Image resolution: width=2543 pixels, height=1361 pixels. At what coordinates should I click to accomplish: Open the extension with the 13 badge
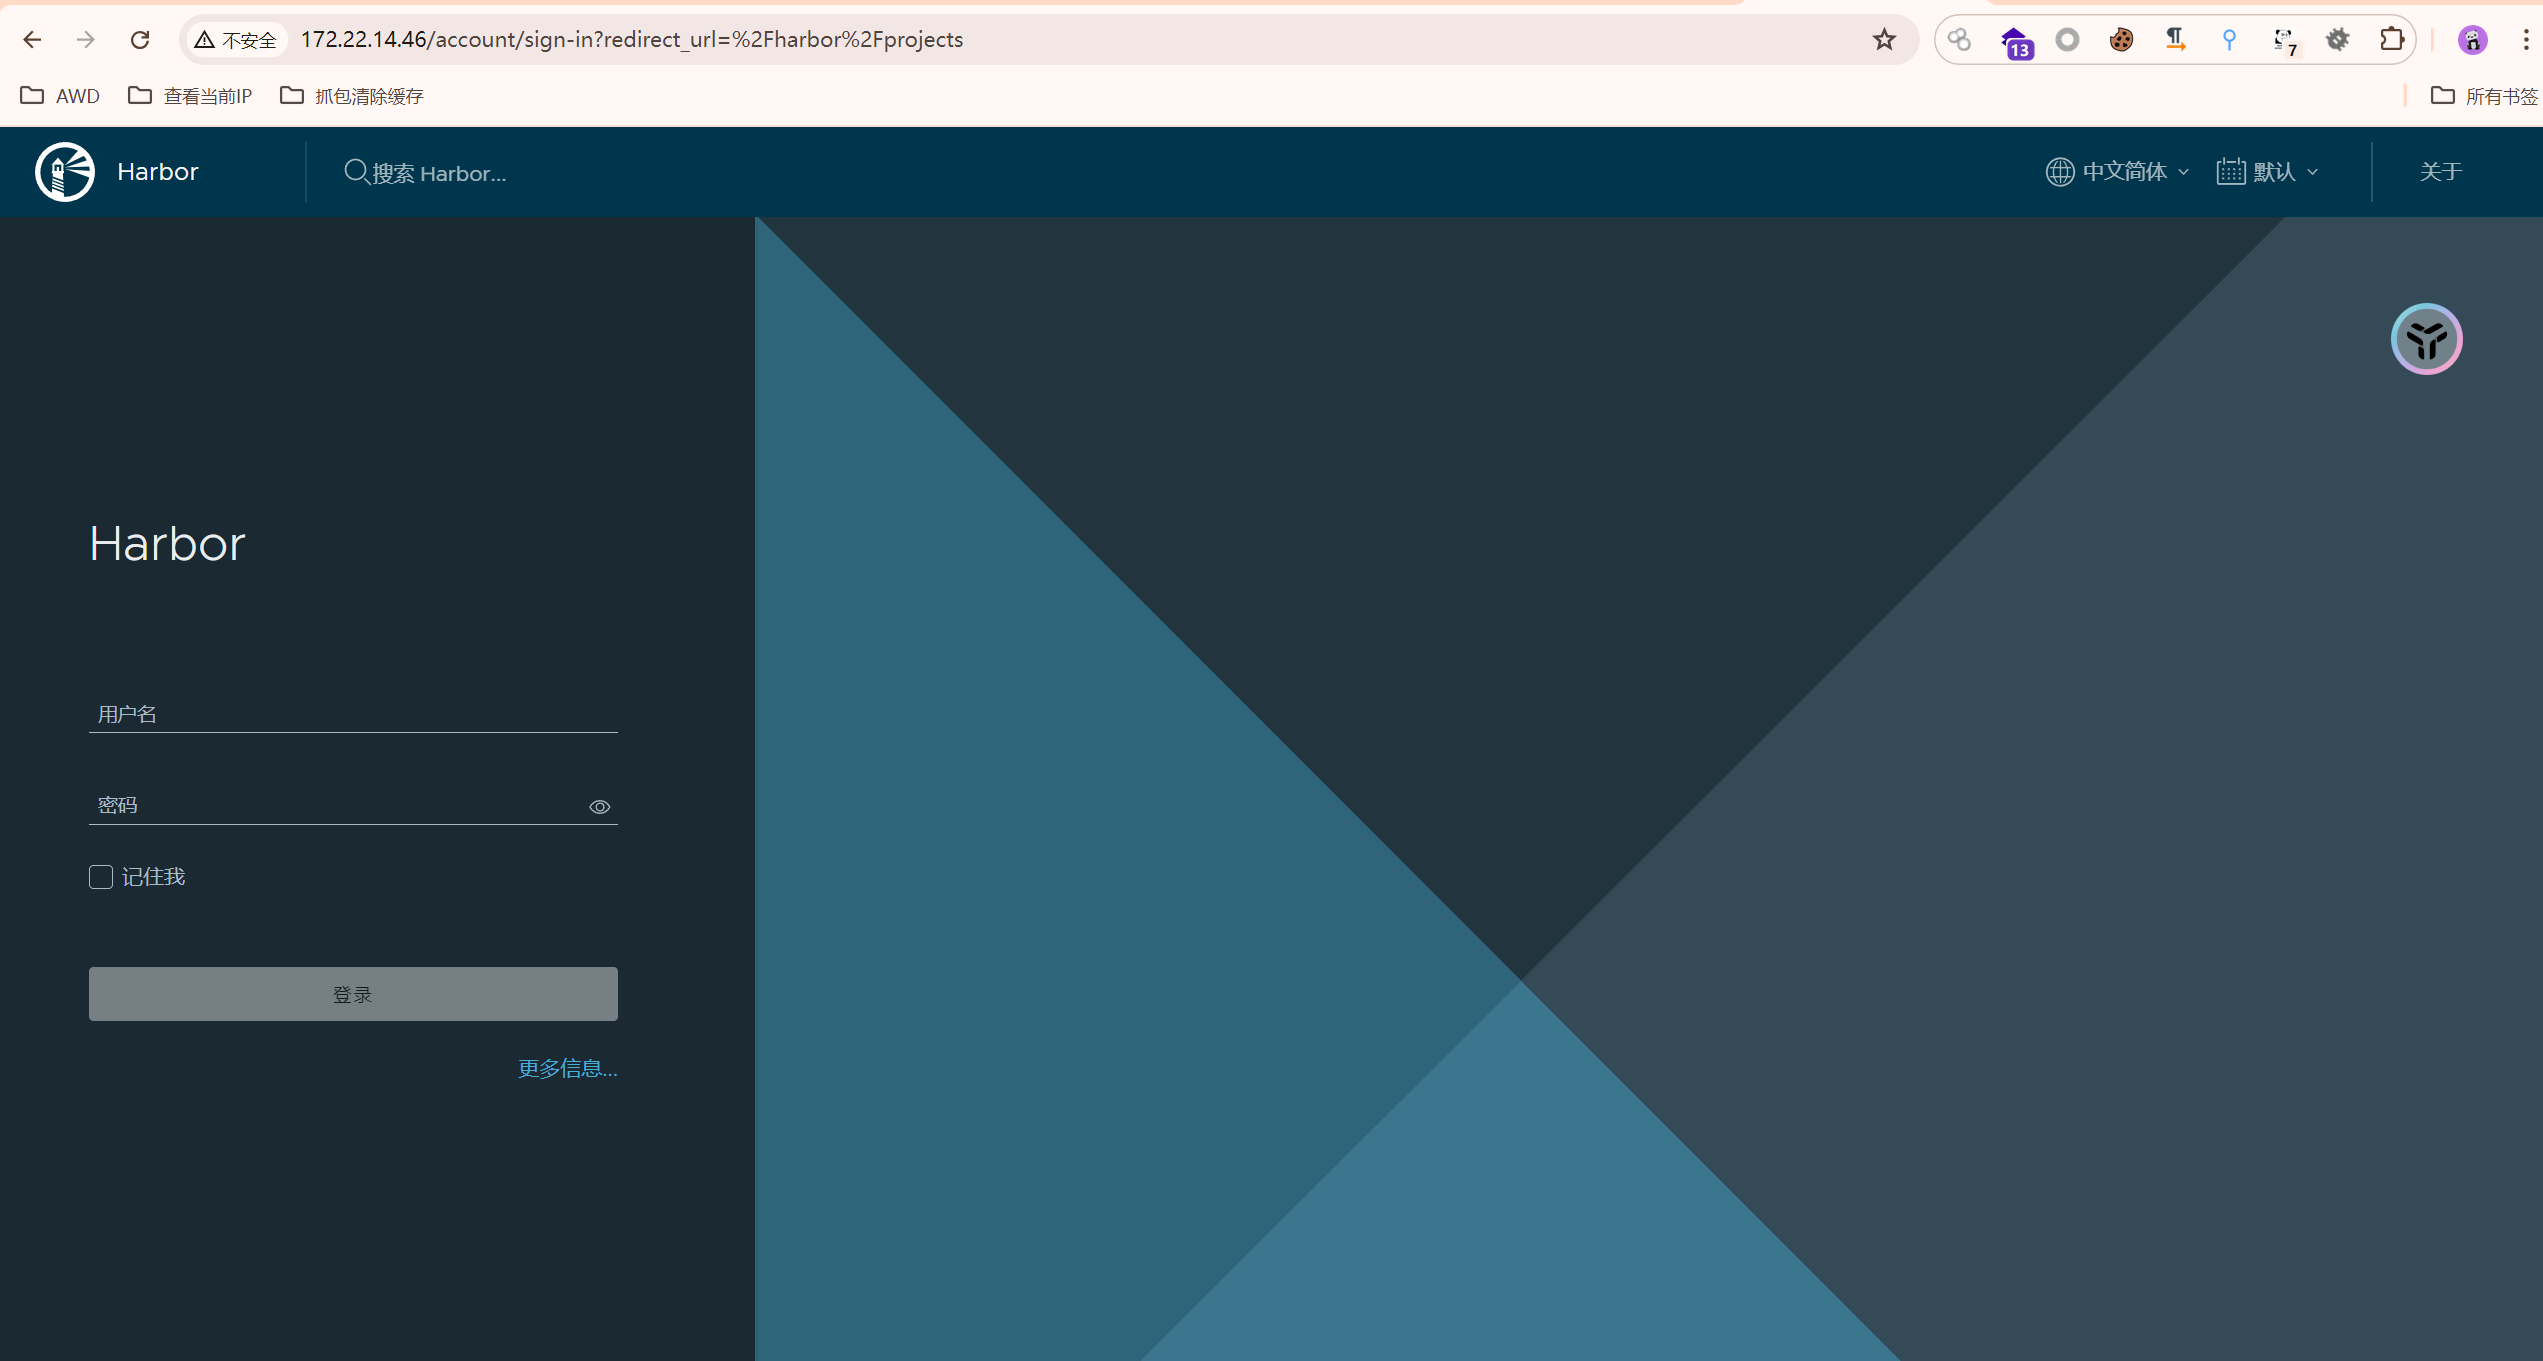2016,42
